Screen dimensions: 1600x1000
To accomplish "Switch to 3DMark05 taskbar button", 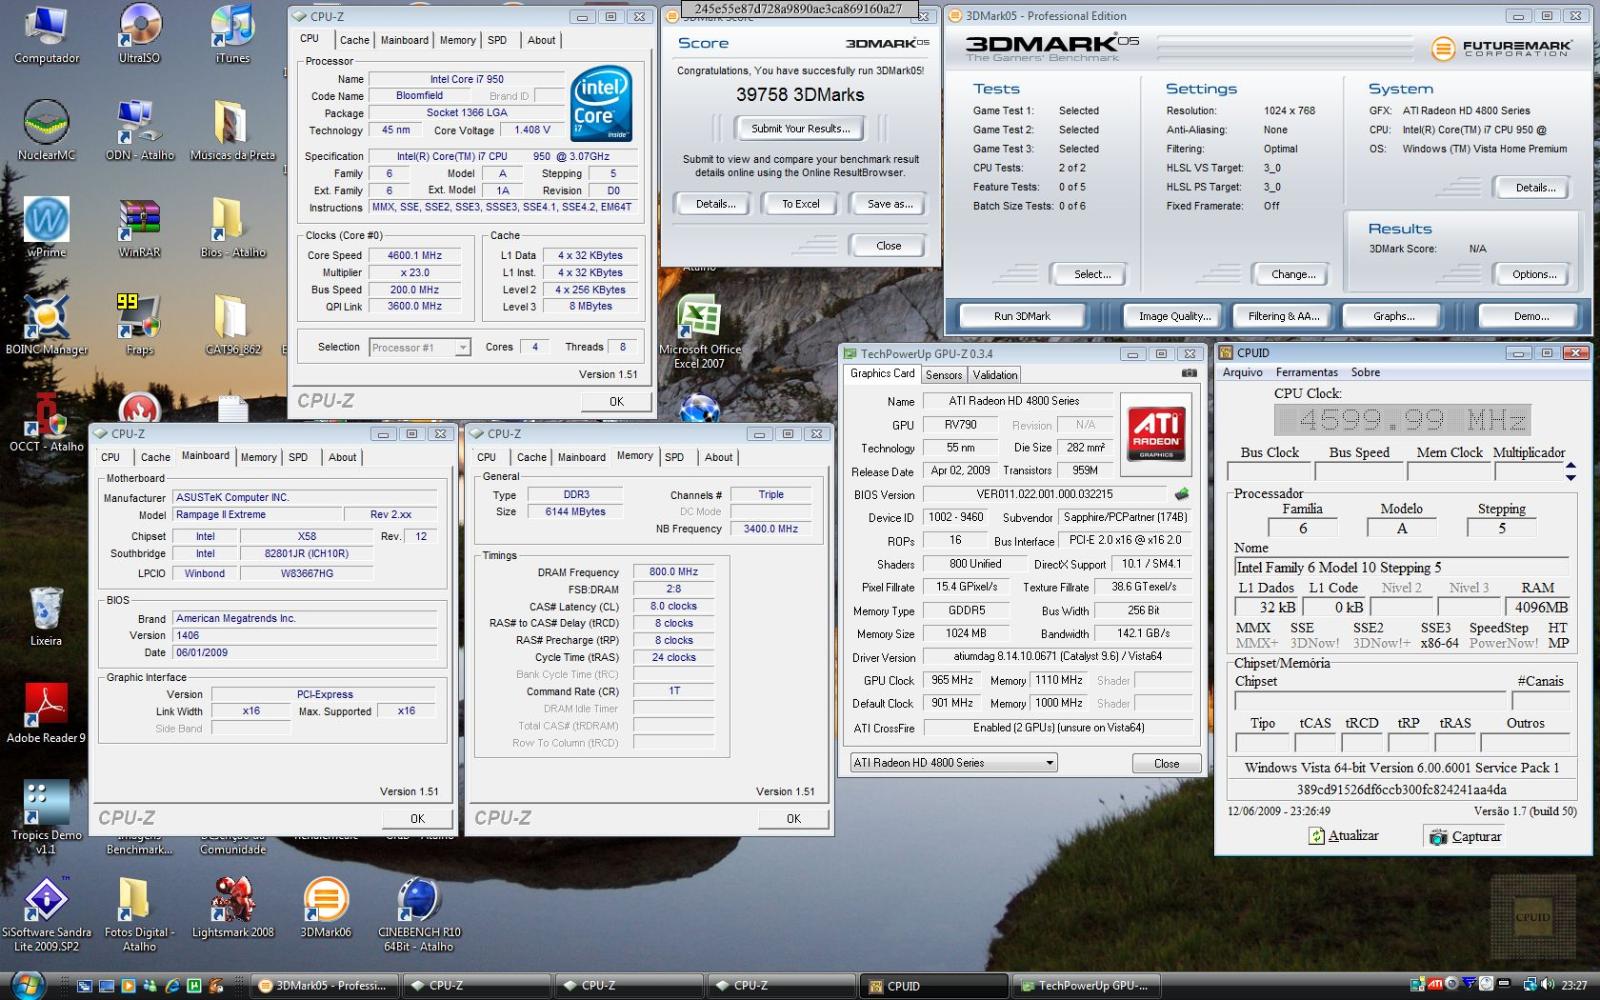I will click(324, 985).
